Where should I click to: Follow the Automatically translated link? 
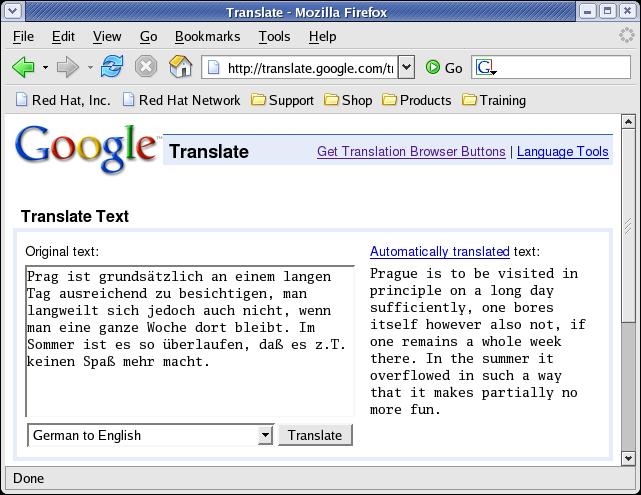439,251
